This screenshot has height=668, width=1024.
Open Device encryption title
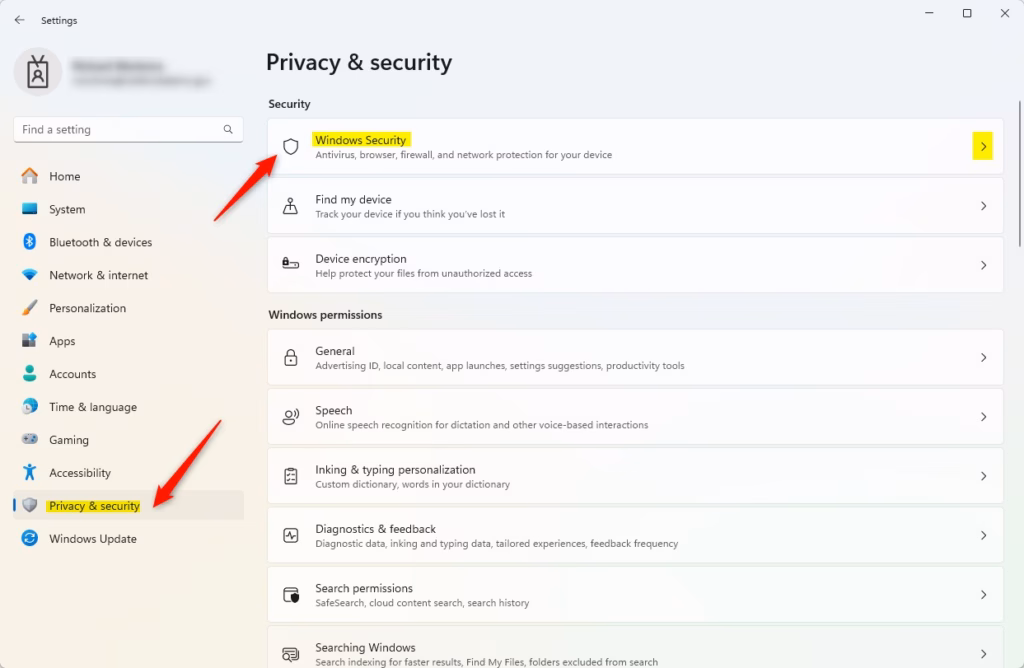point(360,259)
